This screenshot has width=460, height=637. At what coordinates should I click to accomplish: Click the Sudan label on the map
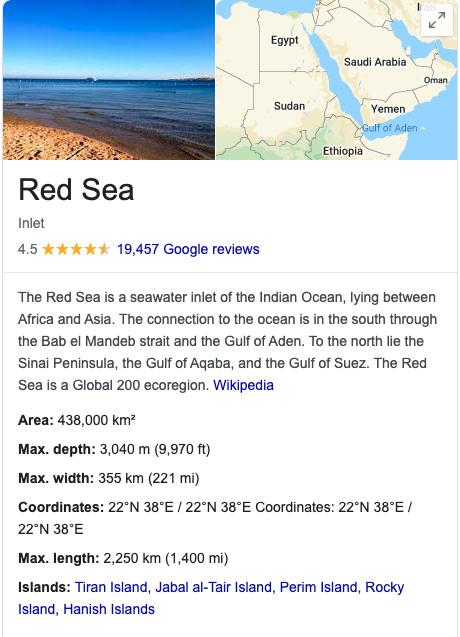click(289, 106)
